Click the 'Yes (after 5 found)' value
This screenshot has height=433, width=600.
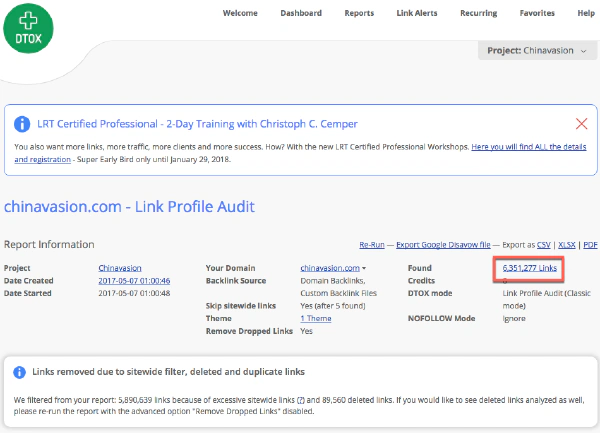pos(333,306)
